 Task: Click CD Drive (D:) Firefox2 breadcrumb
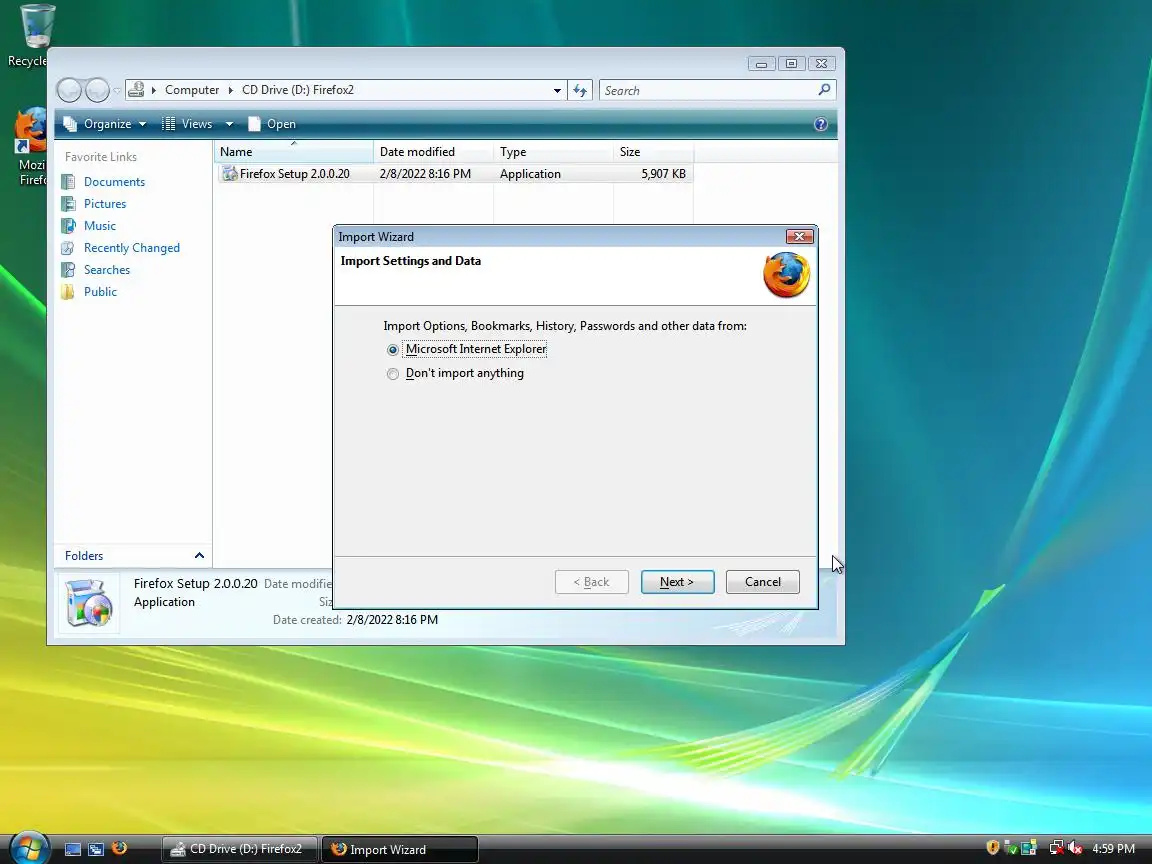pos(298,90)
